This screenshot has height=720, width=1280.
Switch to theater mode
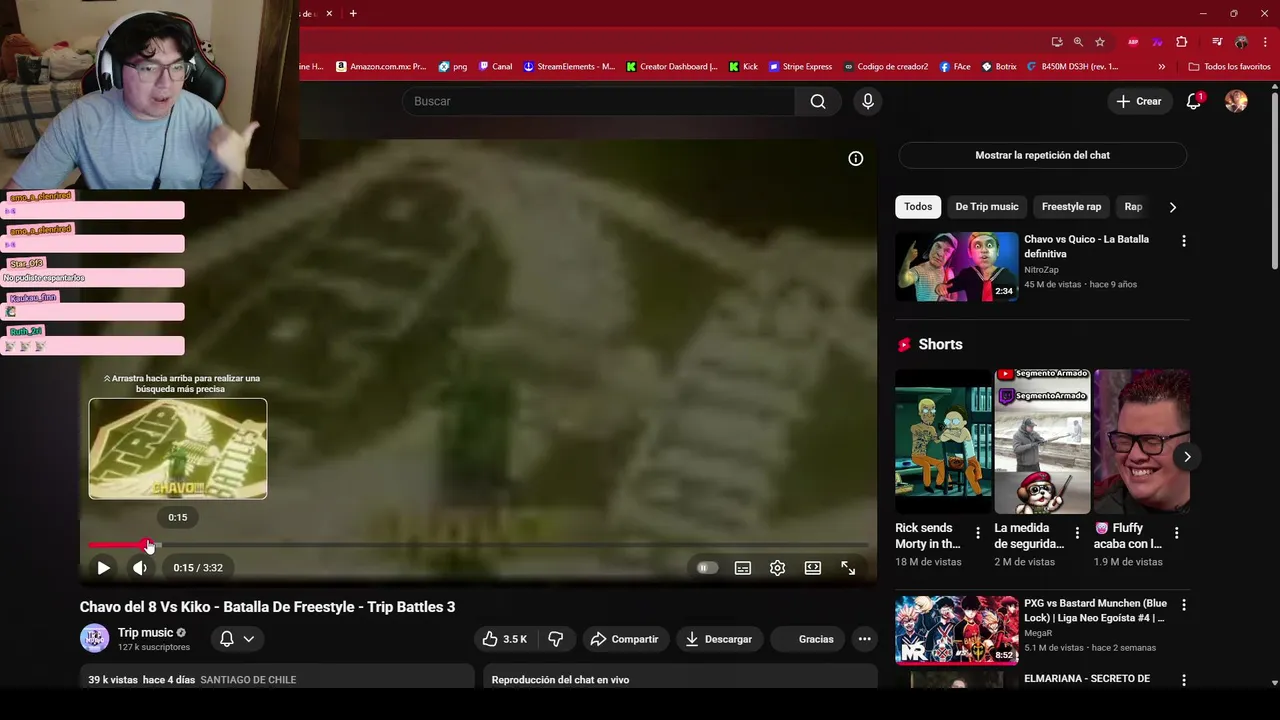[813, 568]
